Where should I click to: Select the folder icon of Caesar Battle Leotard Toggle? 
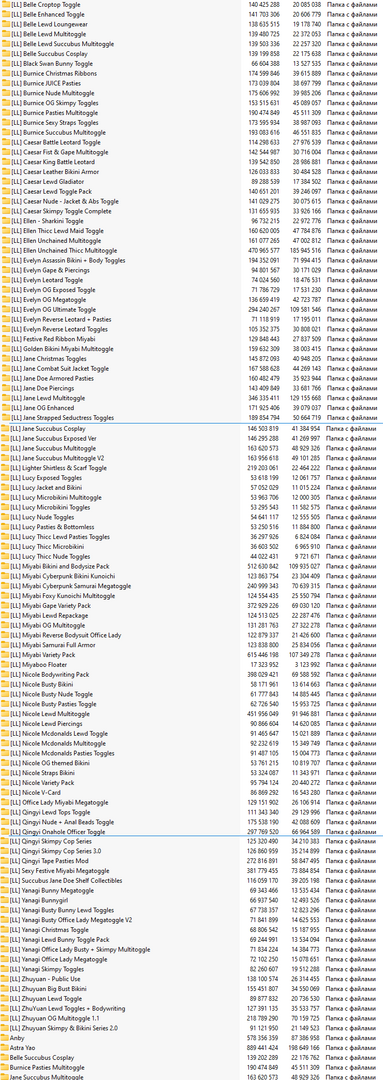click(6, 142)
